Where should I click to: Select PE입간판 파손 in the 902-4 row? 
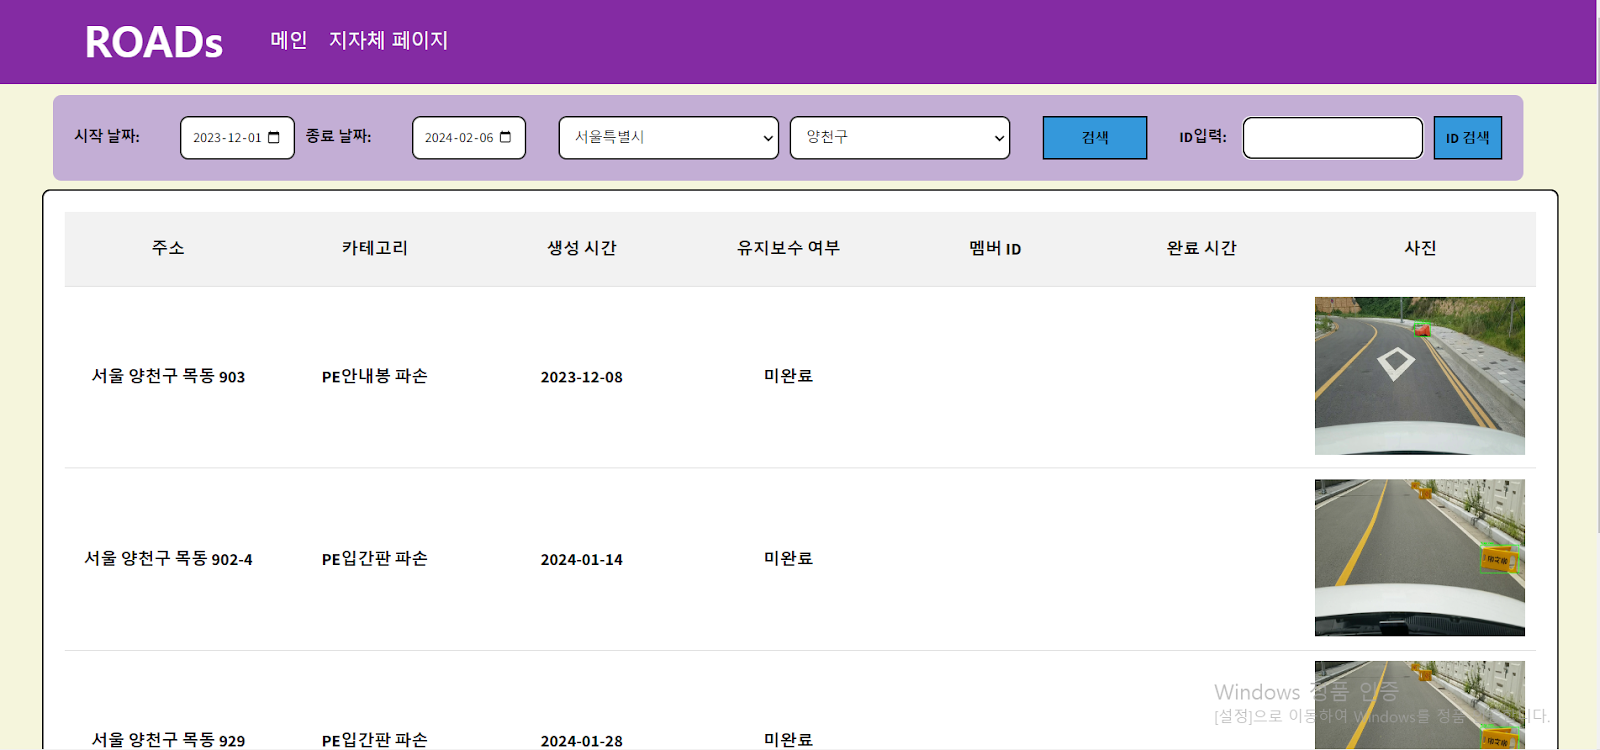pos(375,559)
